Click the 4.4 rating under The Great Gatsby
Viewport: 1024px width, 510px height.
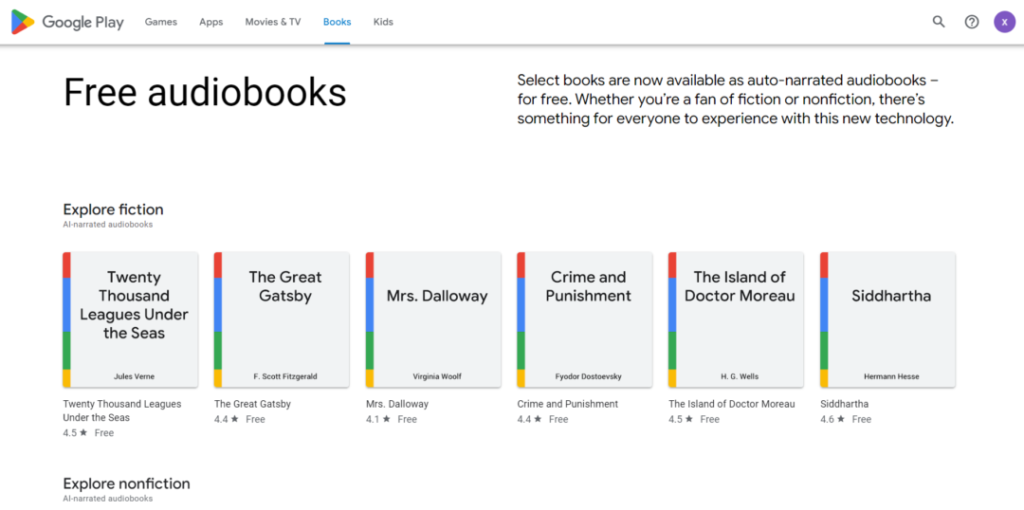tap(226, 419)
